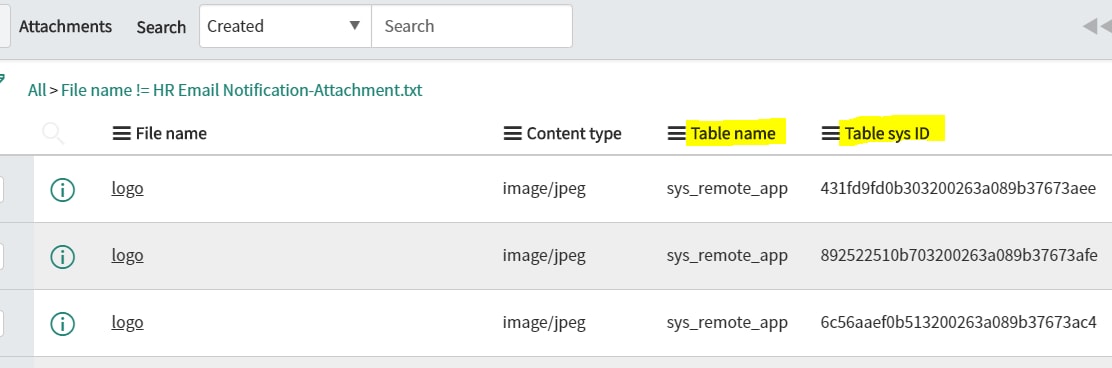
Task: Open the Attachments list title menu
Action: [65, 27]
